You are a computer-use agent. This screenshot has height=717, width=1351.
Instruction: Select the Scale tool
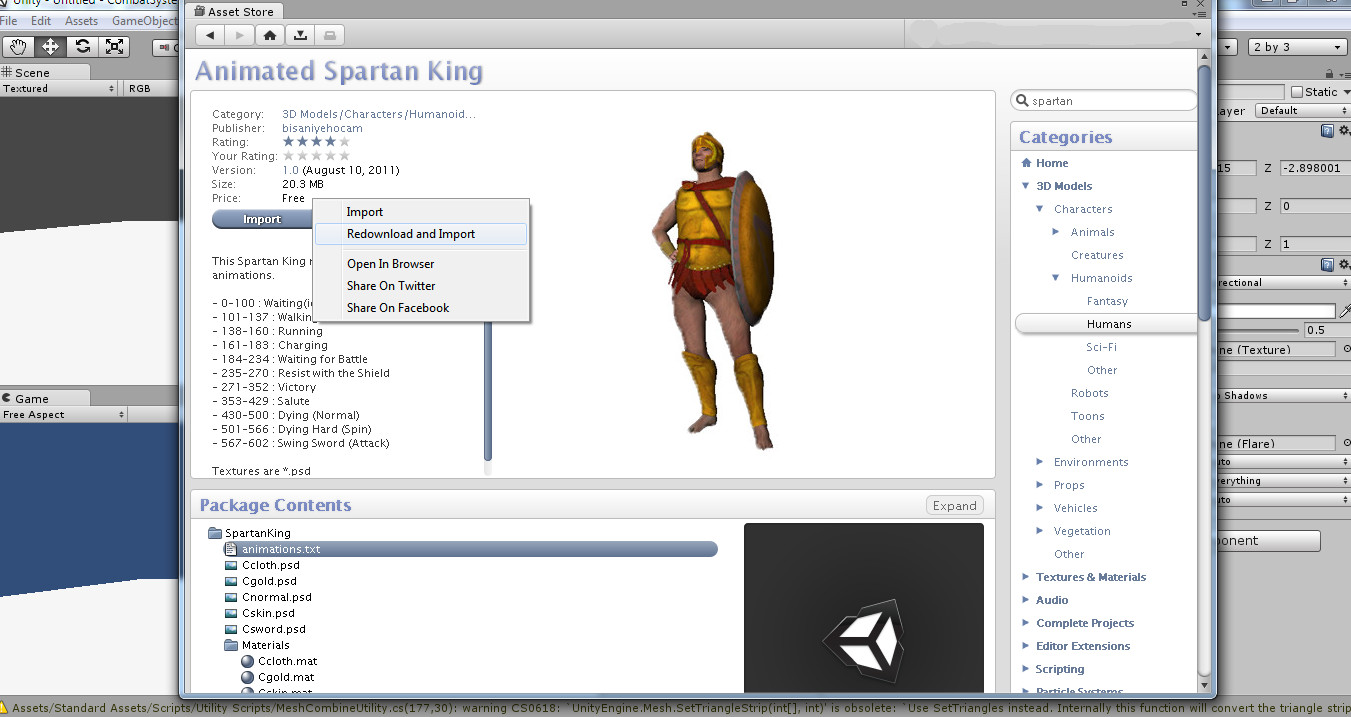tap(115, 46)
